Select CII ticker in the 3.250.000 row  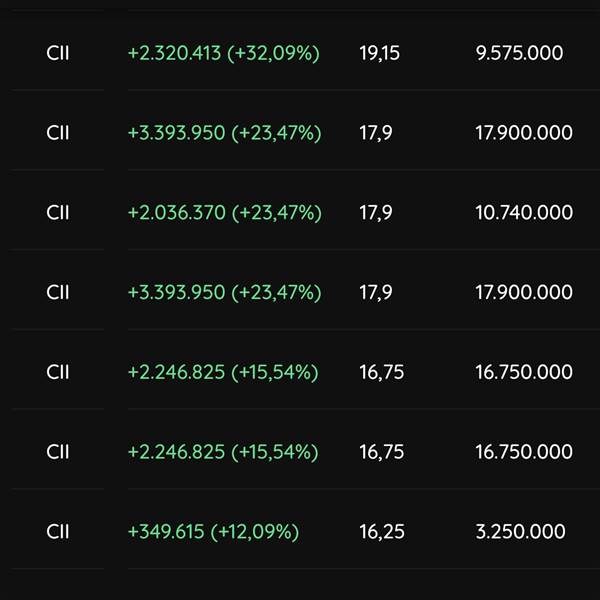[58, 532]
